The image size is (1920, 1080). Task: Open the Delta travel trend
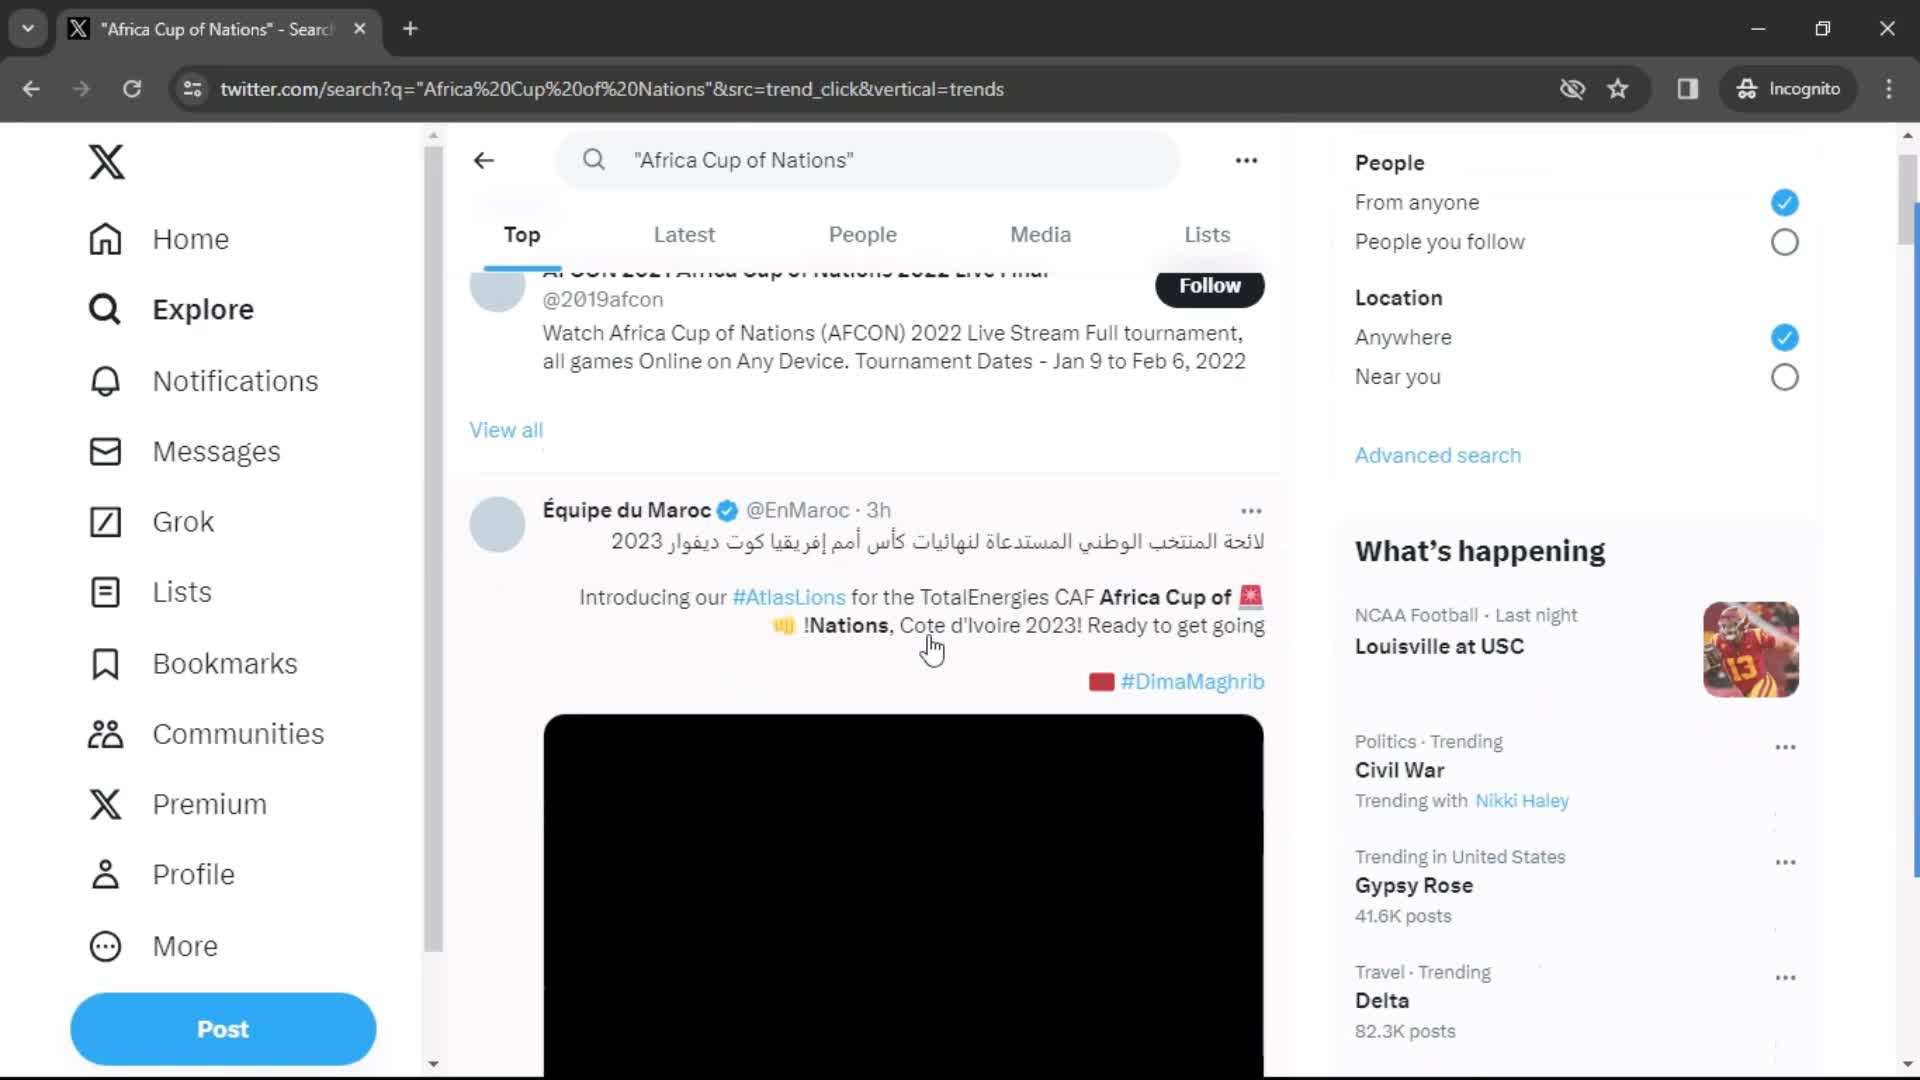click(1381, 1000)
